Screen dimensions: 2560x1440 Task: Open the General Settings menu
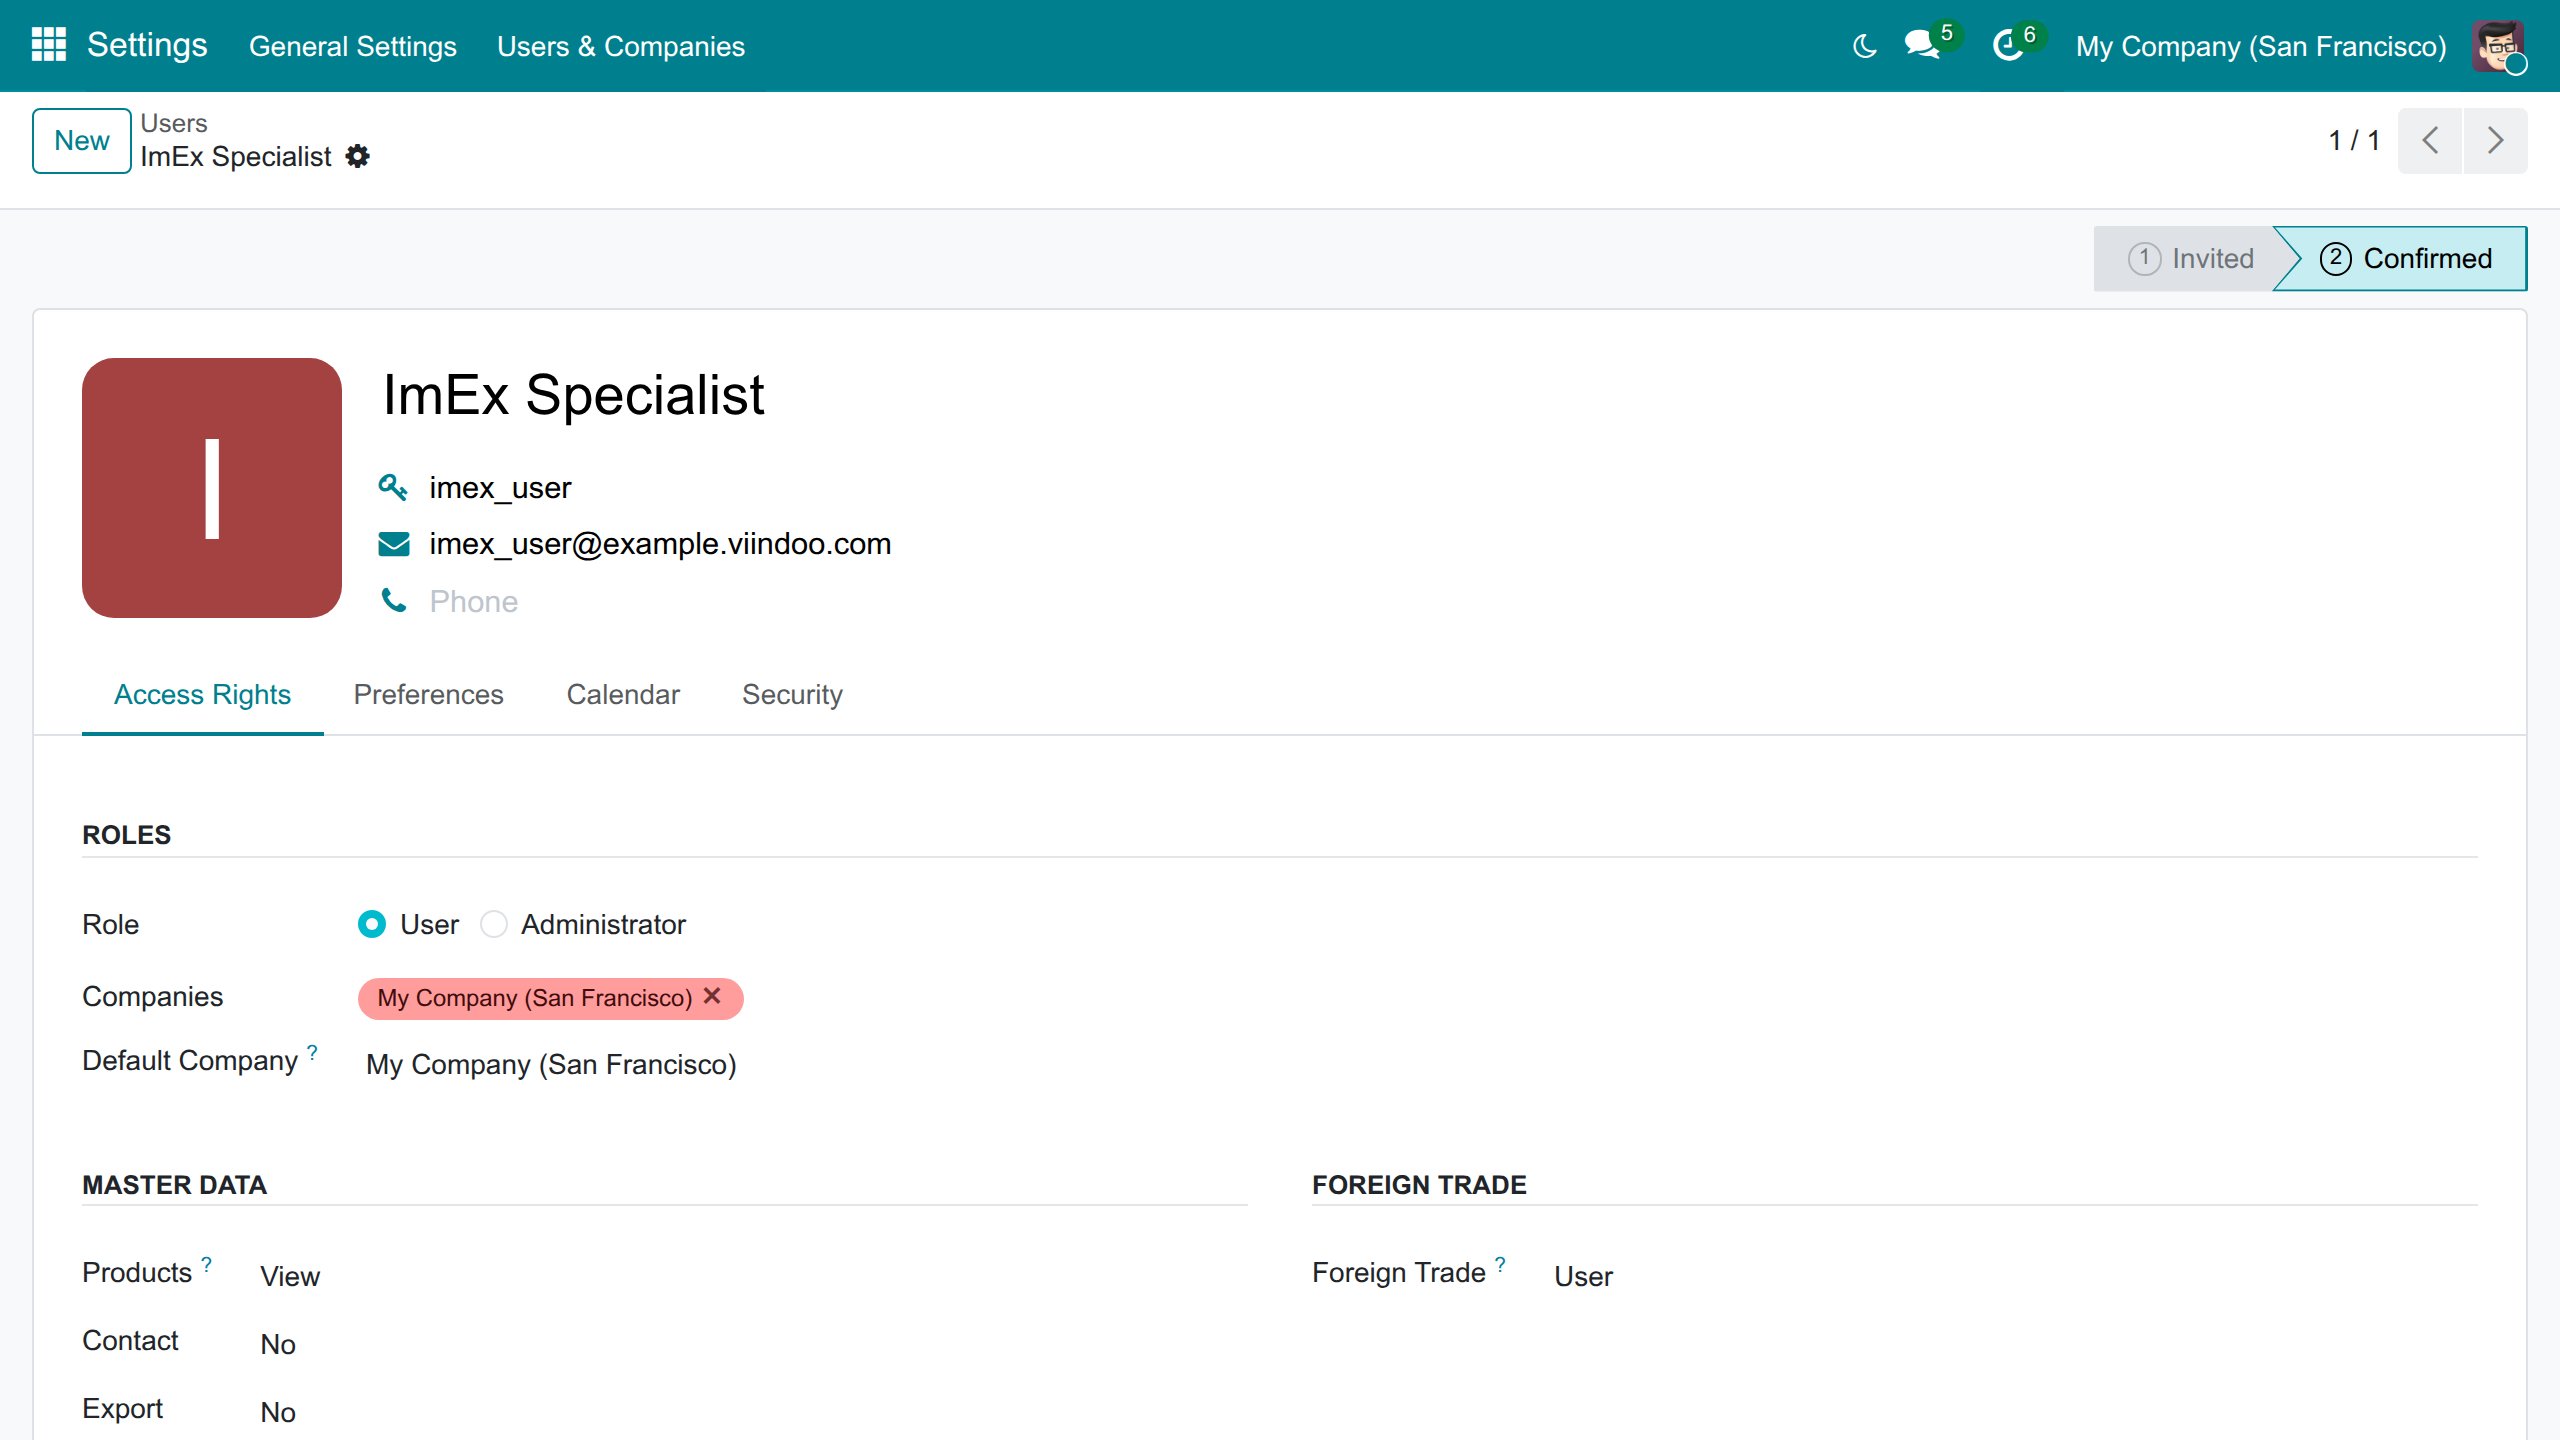(352, 46)
